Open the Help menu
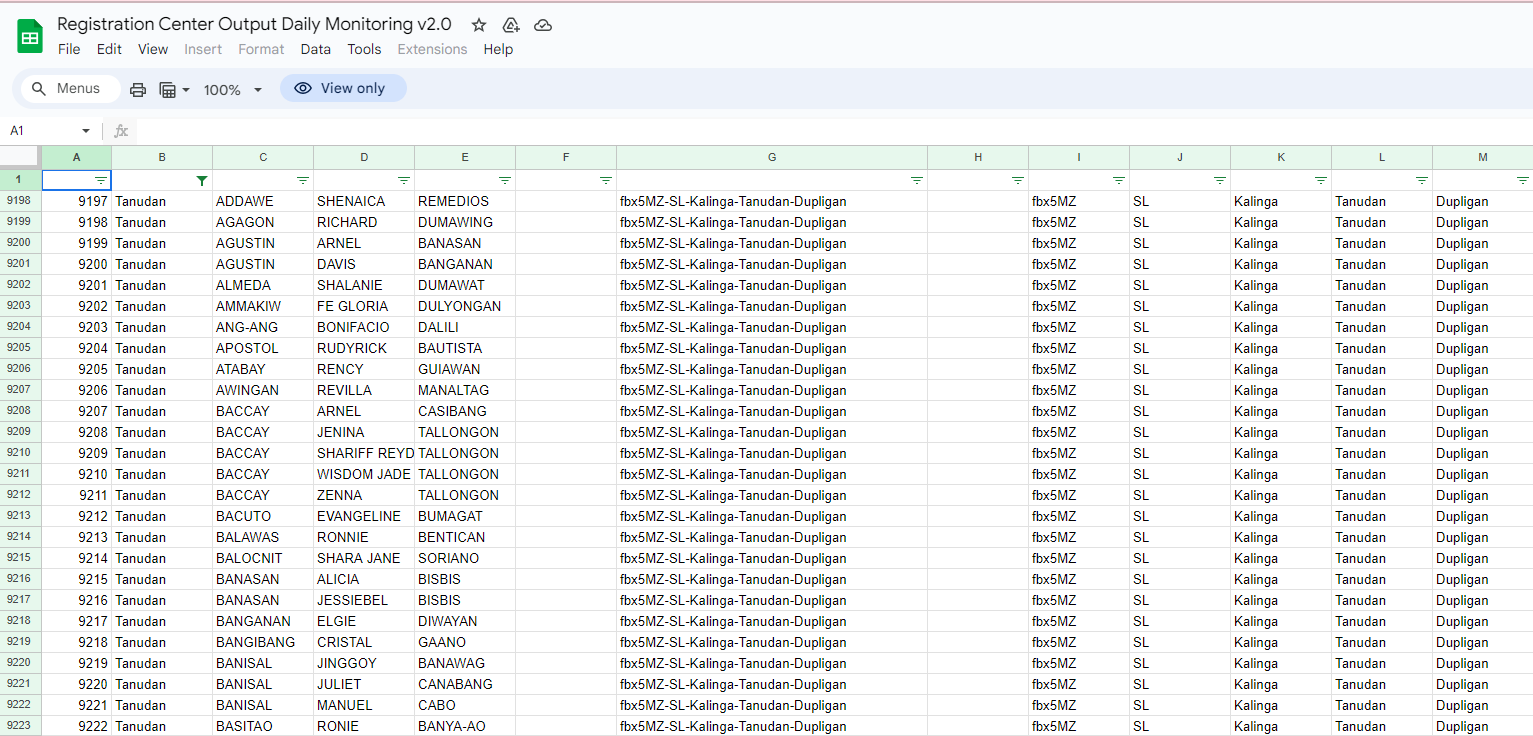 pos(498,49)
